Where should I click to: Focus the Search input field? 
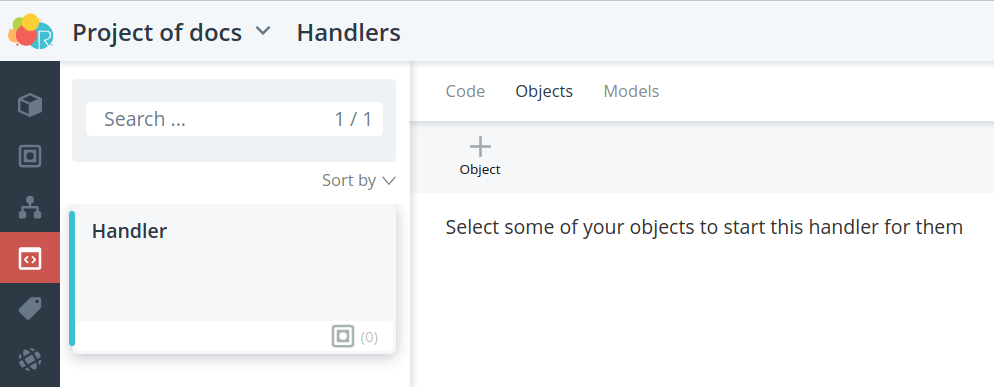point(234,119)
